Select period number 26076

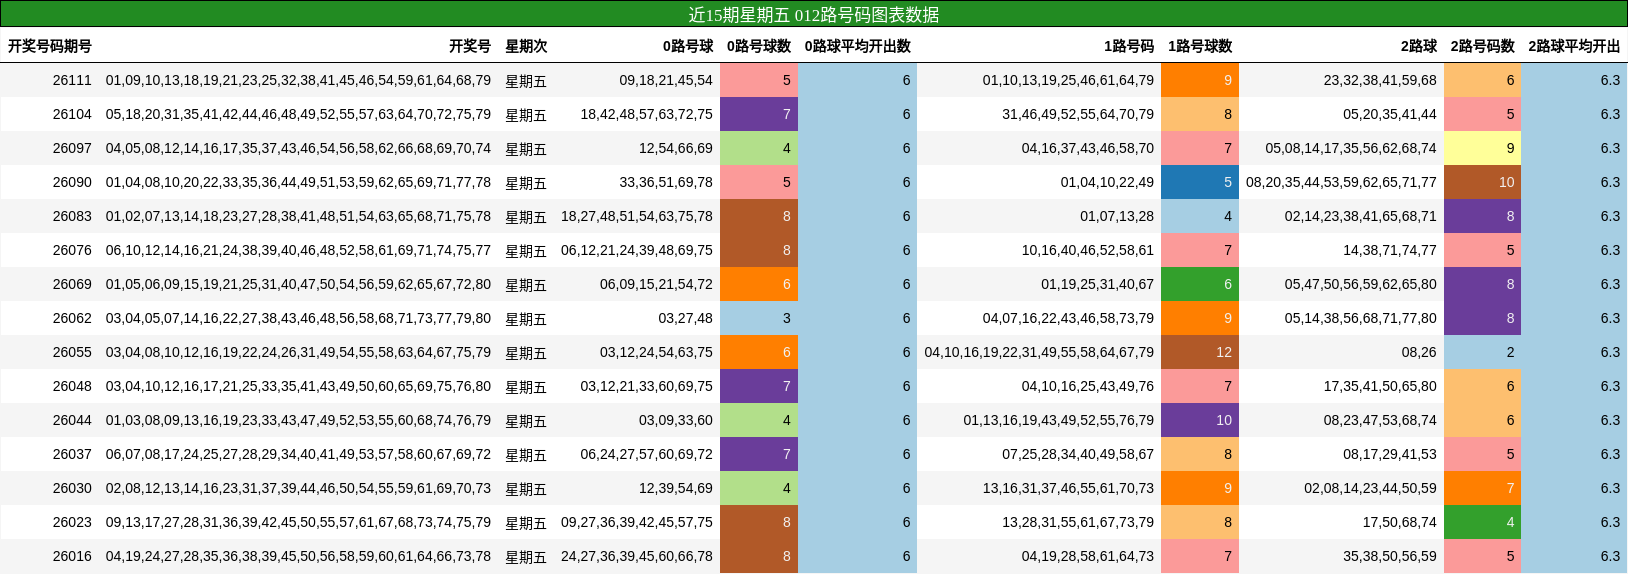(72, 250)
